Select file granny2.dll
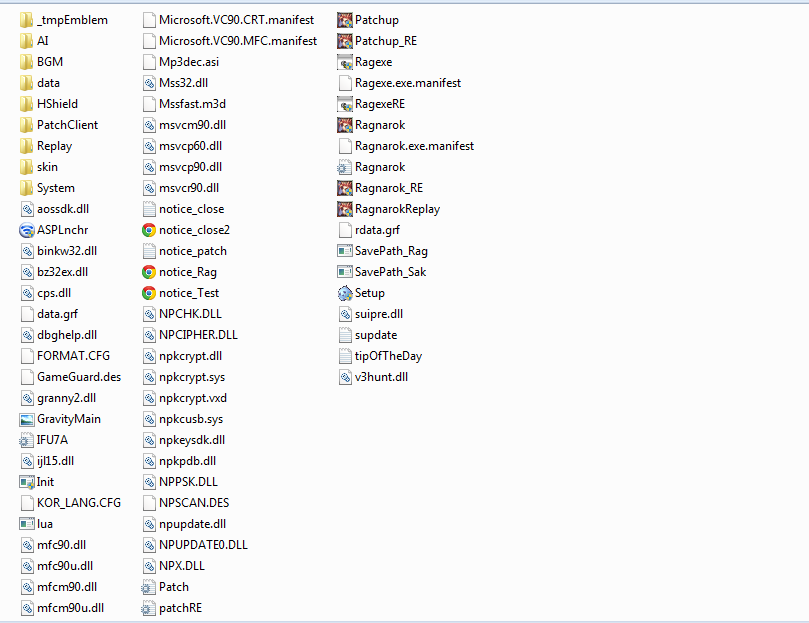Viewport: 809px width, 623px height. point(58,398)
